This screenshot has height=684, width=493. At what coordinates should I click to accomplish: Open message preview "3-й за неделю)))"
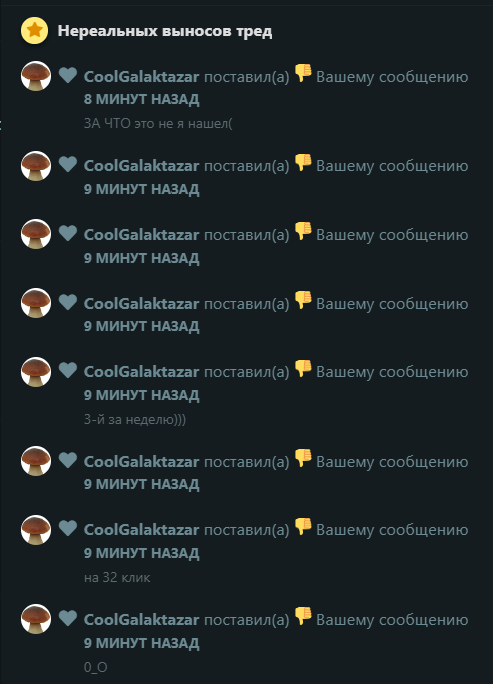[135, 419]
